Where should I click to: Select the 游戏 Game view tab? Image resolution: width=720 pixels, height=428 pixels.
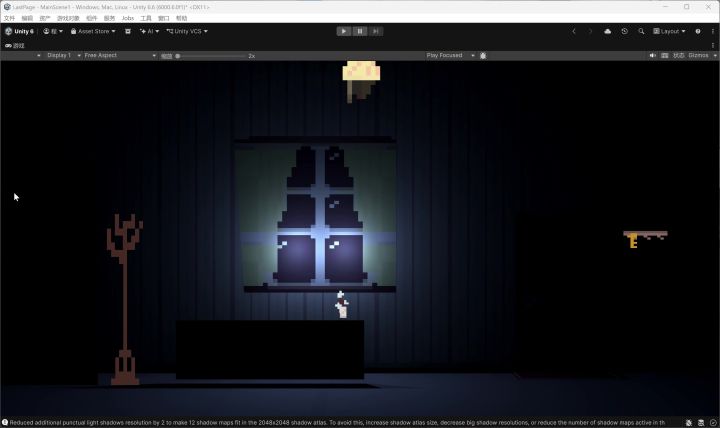[15, 46]
